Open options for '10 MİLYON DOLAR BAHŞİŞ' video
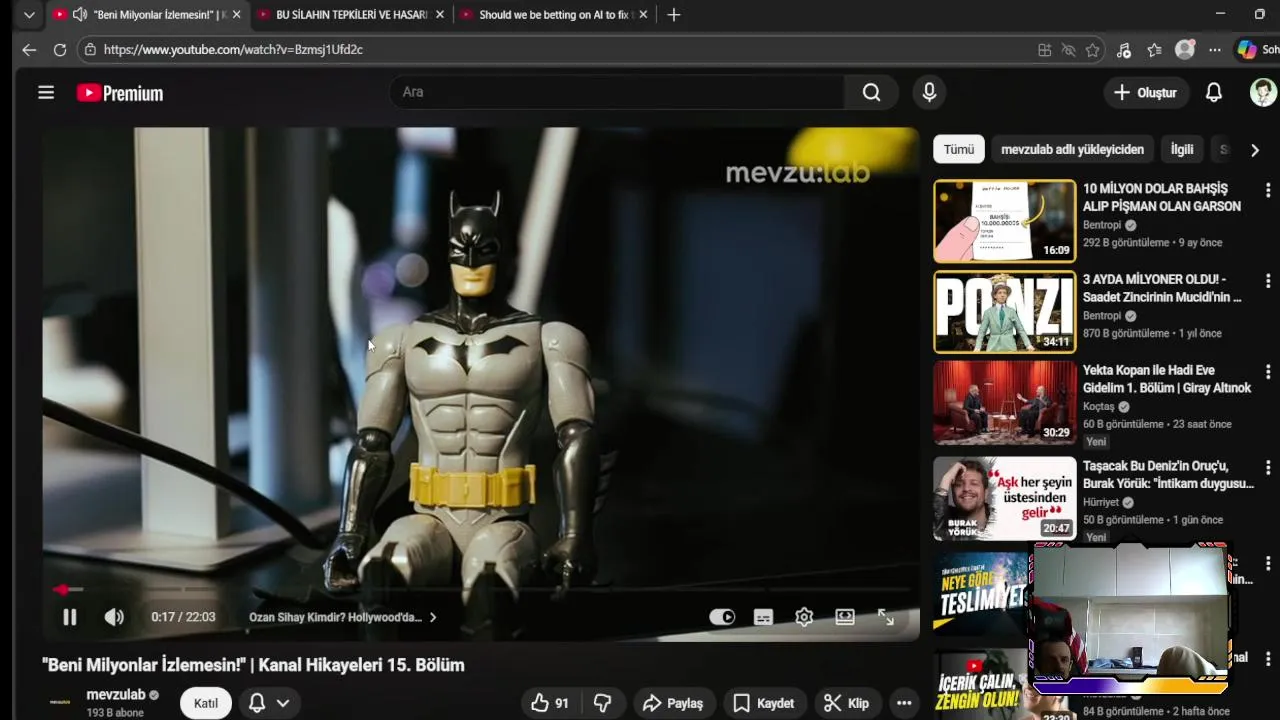 (1268, 190)
